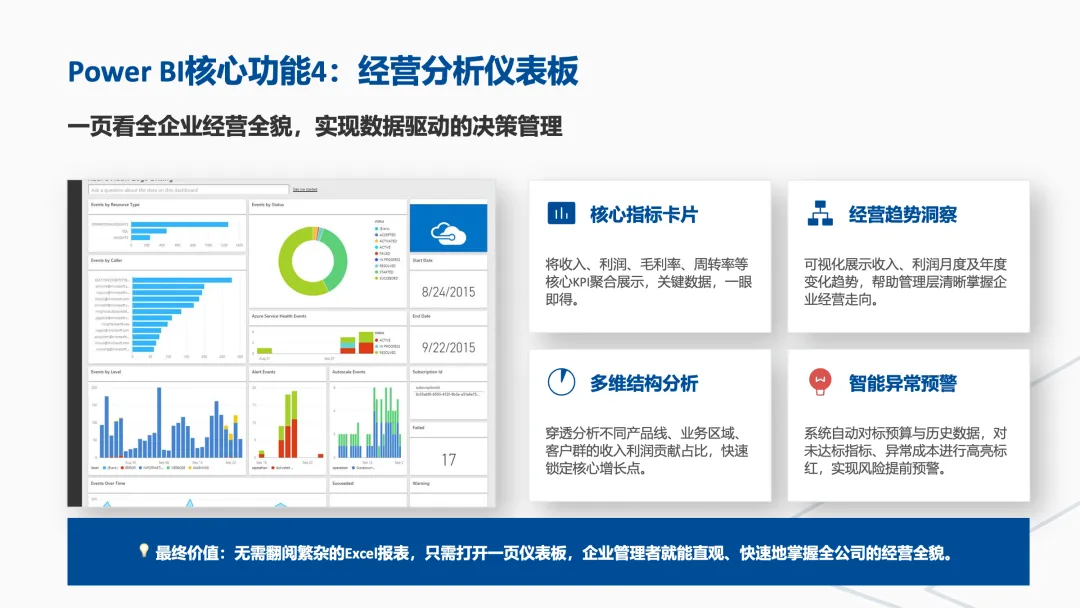Click the hierarchy icon beside 经营趋势洞察
This screenshot has width=1080, height=608.
pos(820,213)
